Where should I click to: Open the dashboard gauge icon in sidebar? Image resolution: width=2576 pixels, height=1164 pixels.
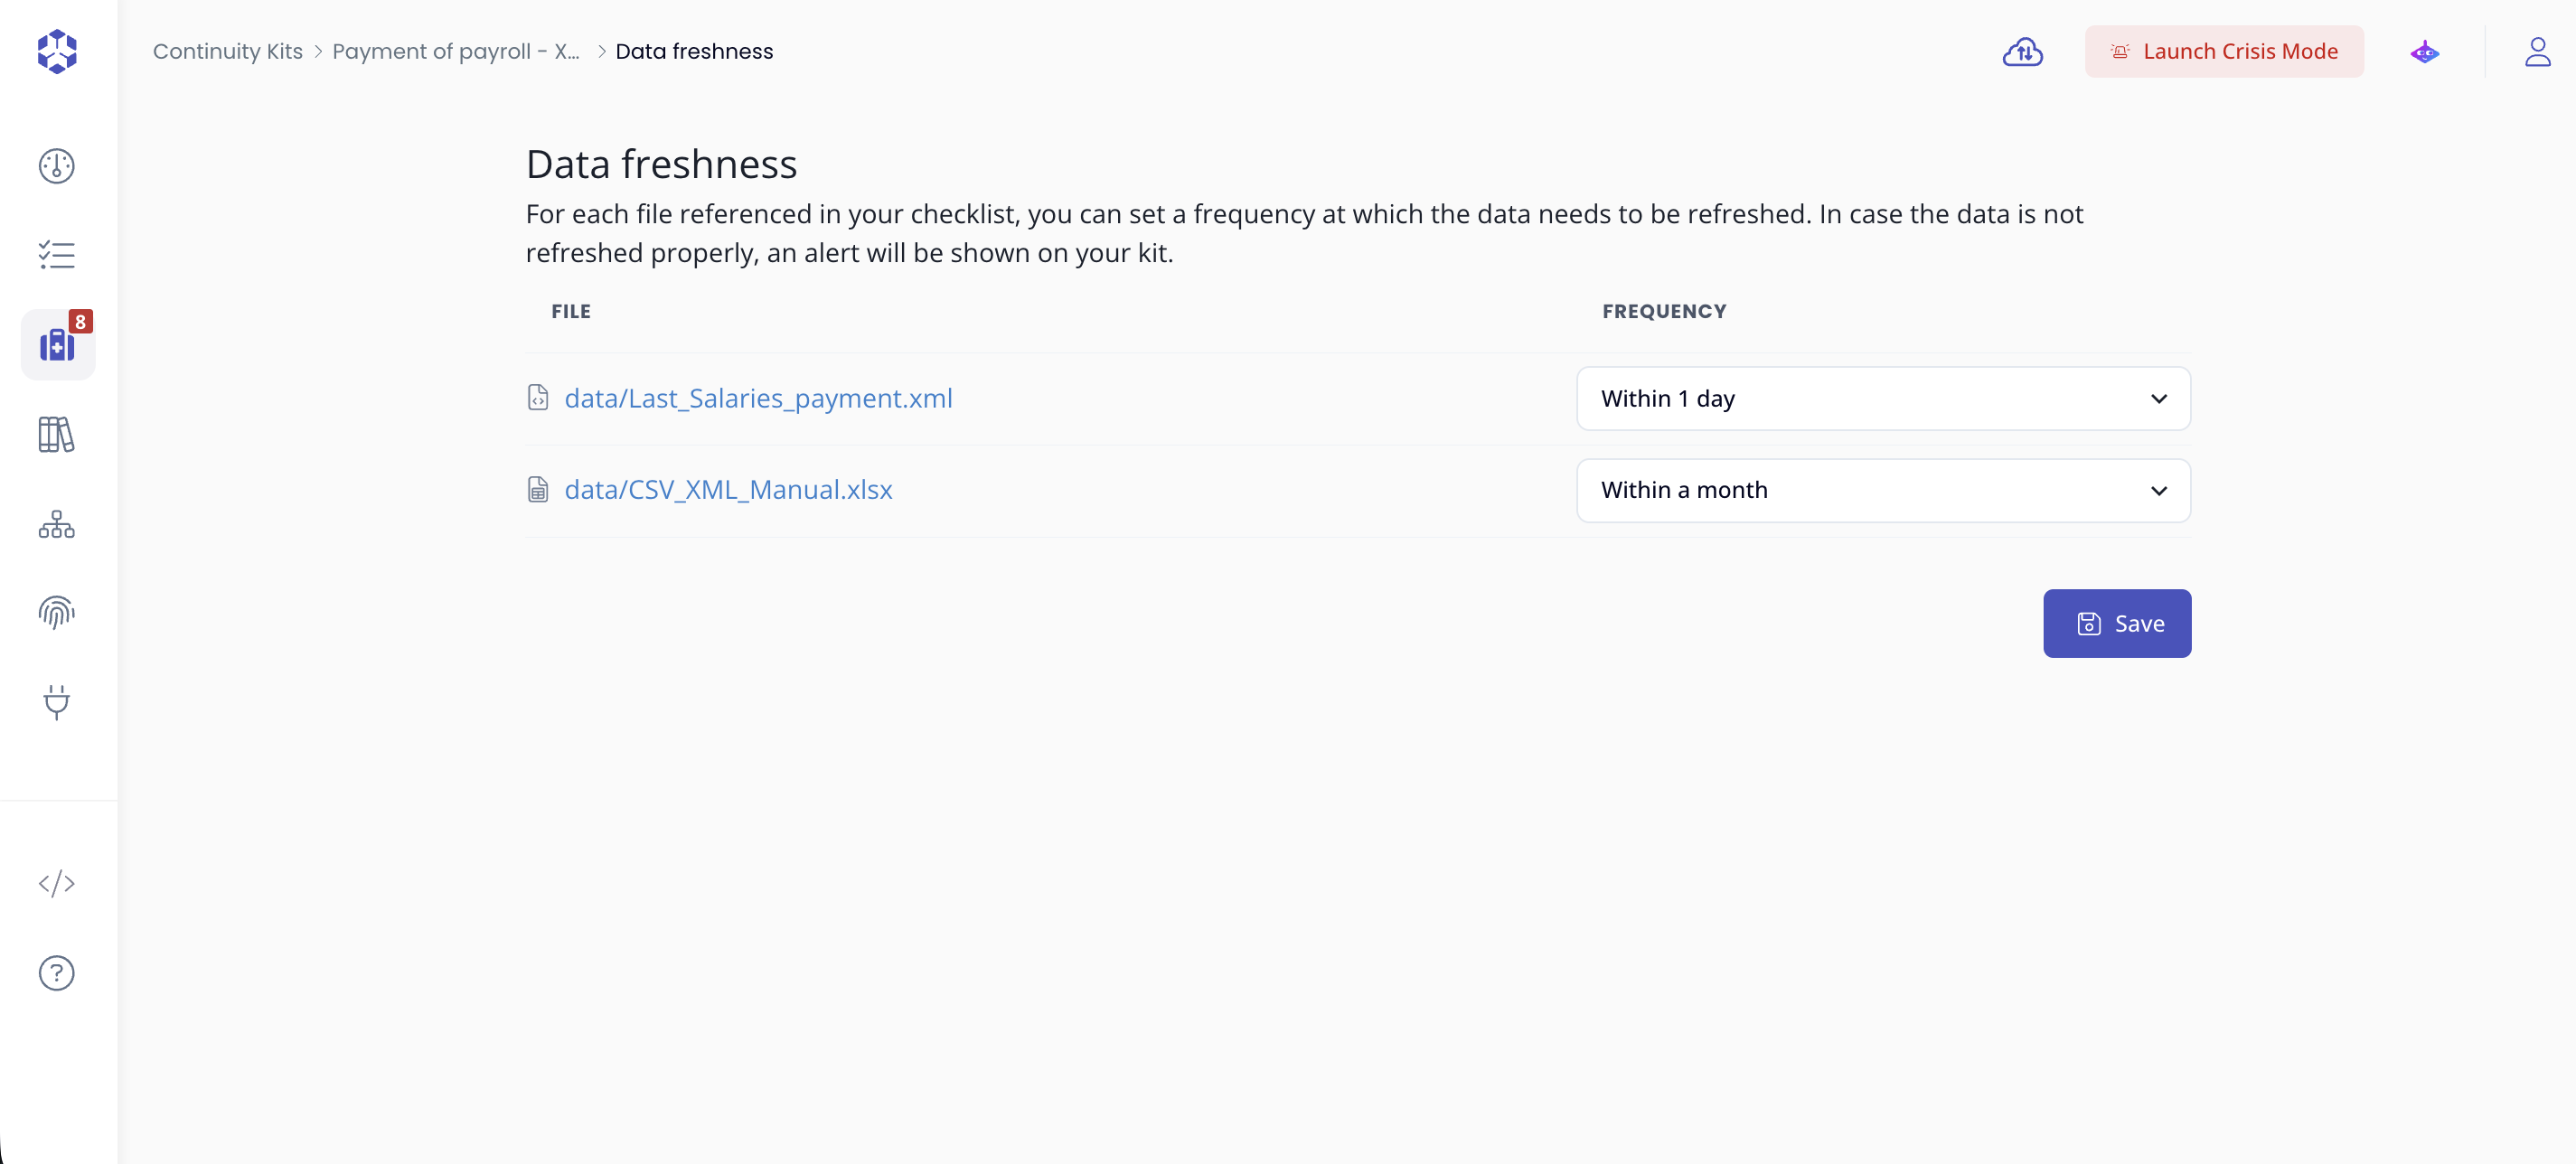click(x=56, y=166)
